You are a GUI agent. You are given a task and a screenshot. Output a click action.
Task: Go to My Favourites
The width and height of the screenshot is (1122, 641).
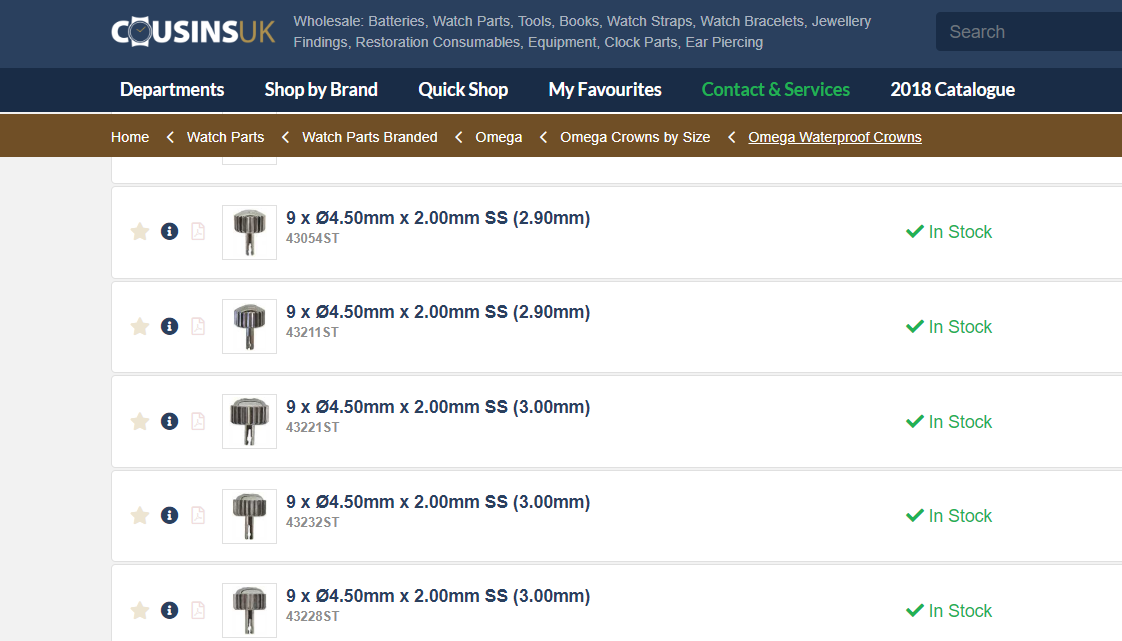605,90
